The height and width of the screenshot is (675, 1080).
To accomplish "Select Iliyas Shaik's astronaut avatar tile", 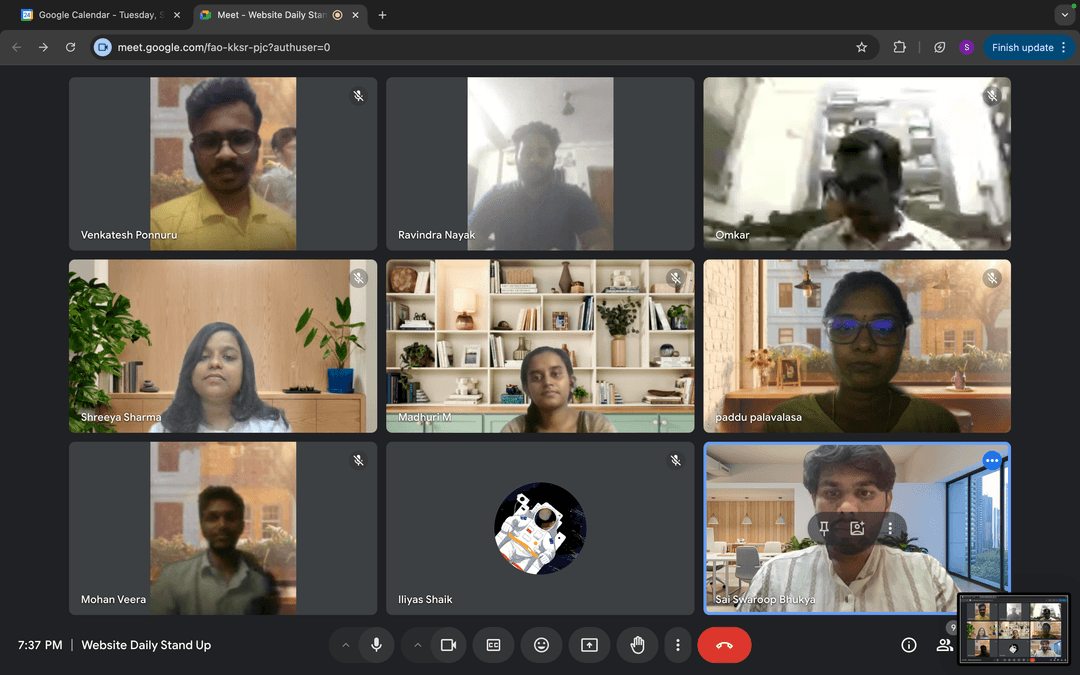I will 540,528.
